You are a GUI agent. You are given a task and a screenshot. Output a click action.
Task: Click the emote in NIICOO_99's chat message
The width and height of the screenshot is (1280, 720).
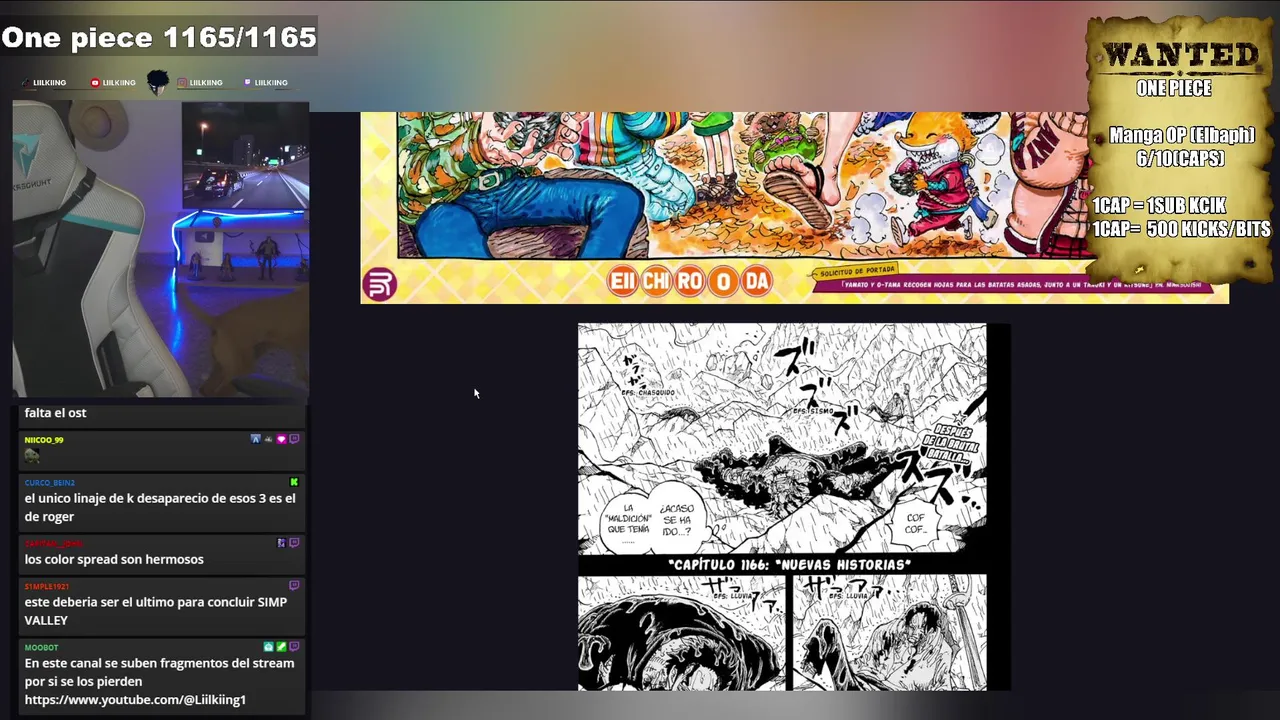click(x=32, y=456)
